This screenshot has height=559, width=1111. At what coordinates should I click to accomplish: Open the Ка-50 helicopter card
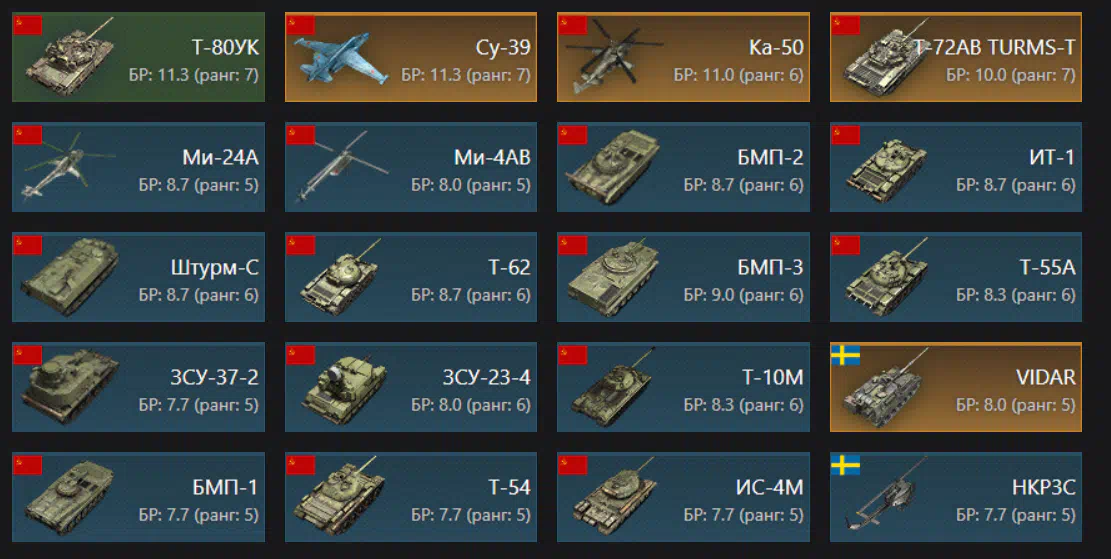point(683,57)
